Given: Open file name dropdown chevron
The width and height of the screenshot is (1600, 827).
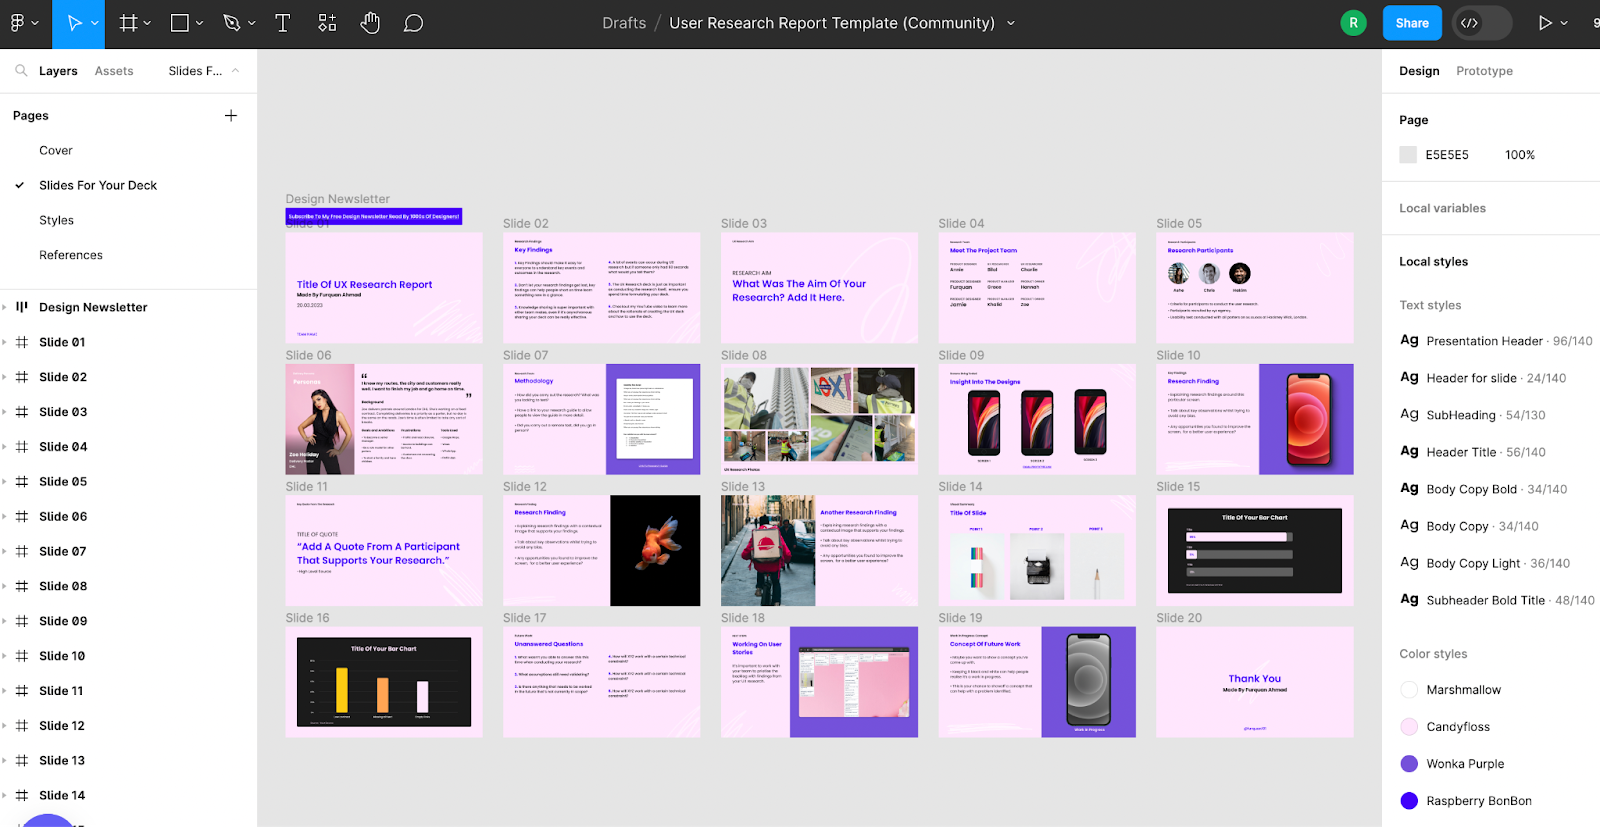Looking at the screenshot, I should [x=1011, y=23].
